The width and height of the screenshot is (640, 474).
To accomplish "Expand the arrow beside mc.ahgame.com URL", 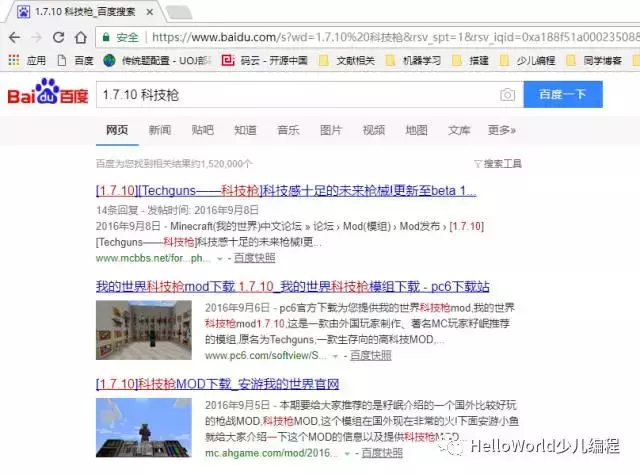I will tap(347, 454).
